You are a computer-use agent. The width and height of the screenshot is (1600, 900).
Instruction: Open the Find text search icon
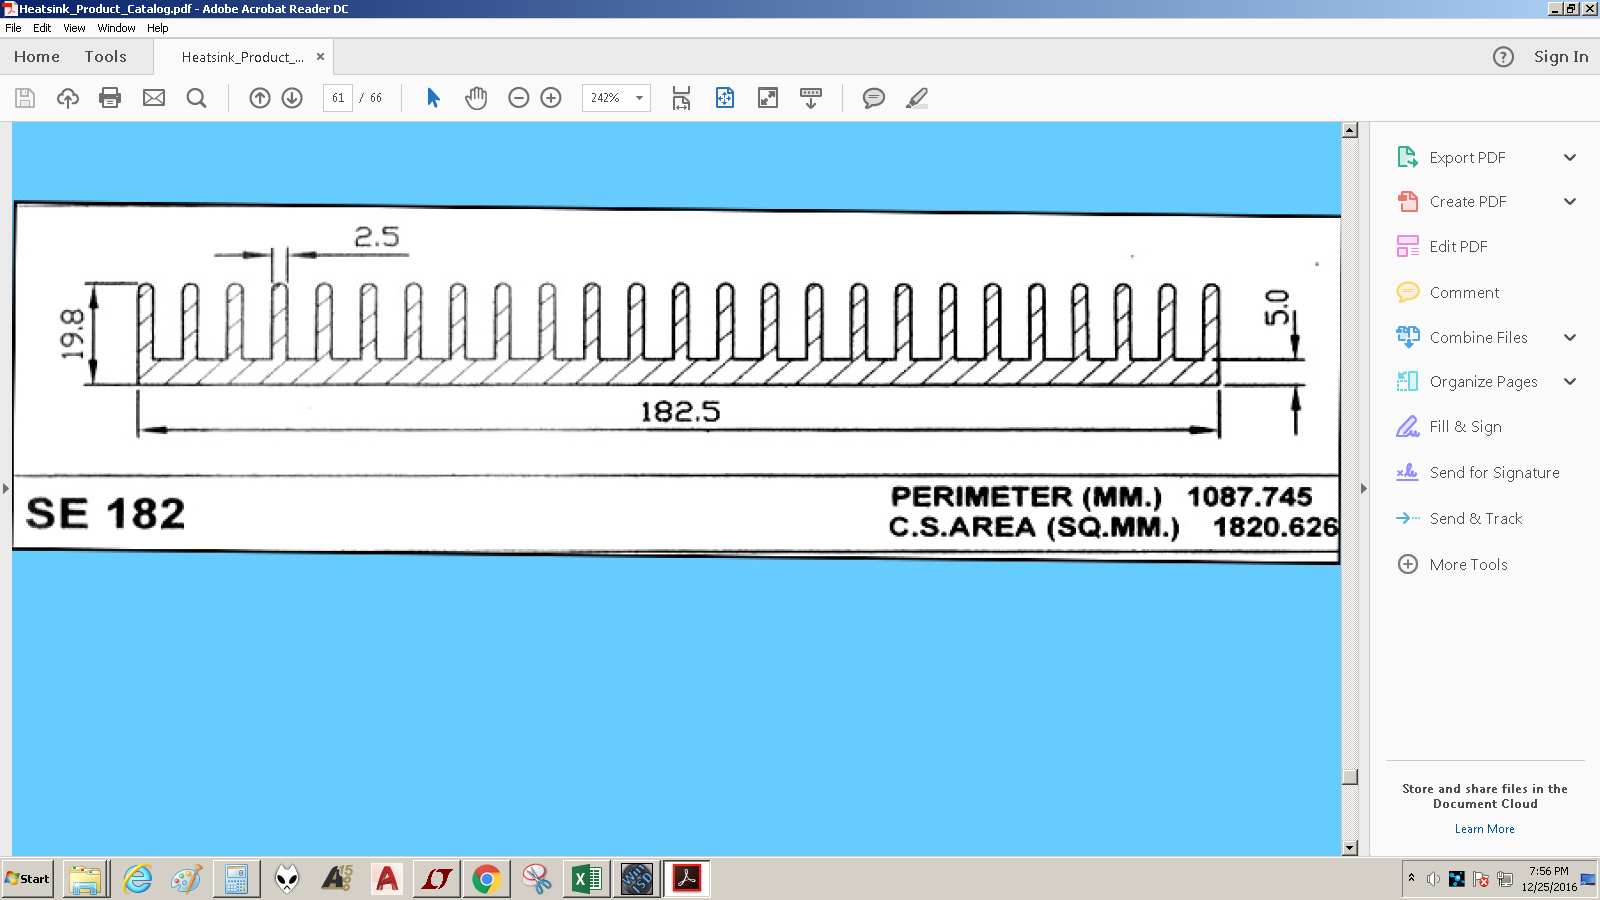click(x=197, y=98)
